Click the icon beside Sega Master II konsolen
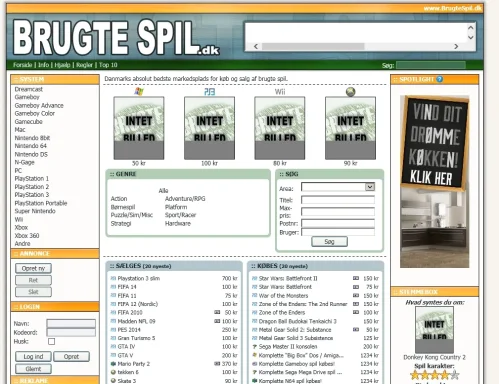Screen dimensions: 499x384 click(255, 347)
